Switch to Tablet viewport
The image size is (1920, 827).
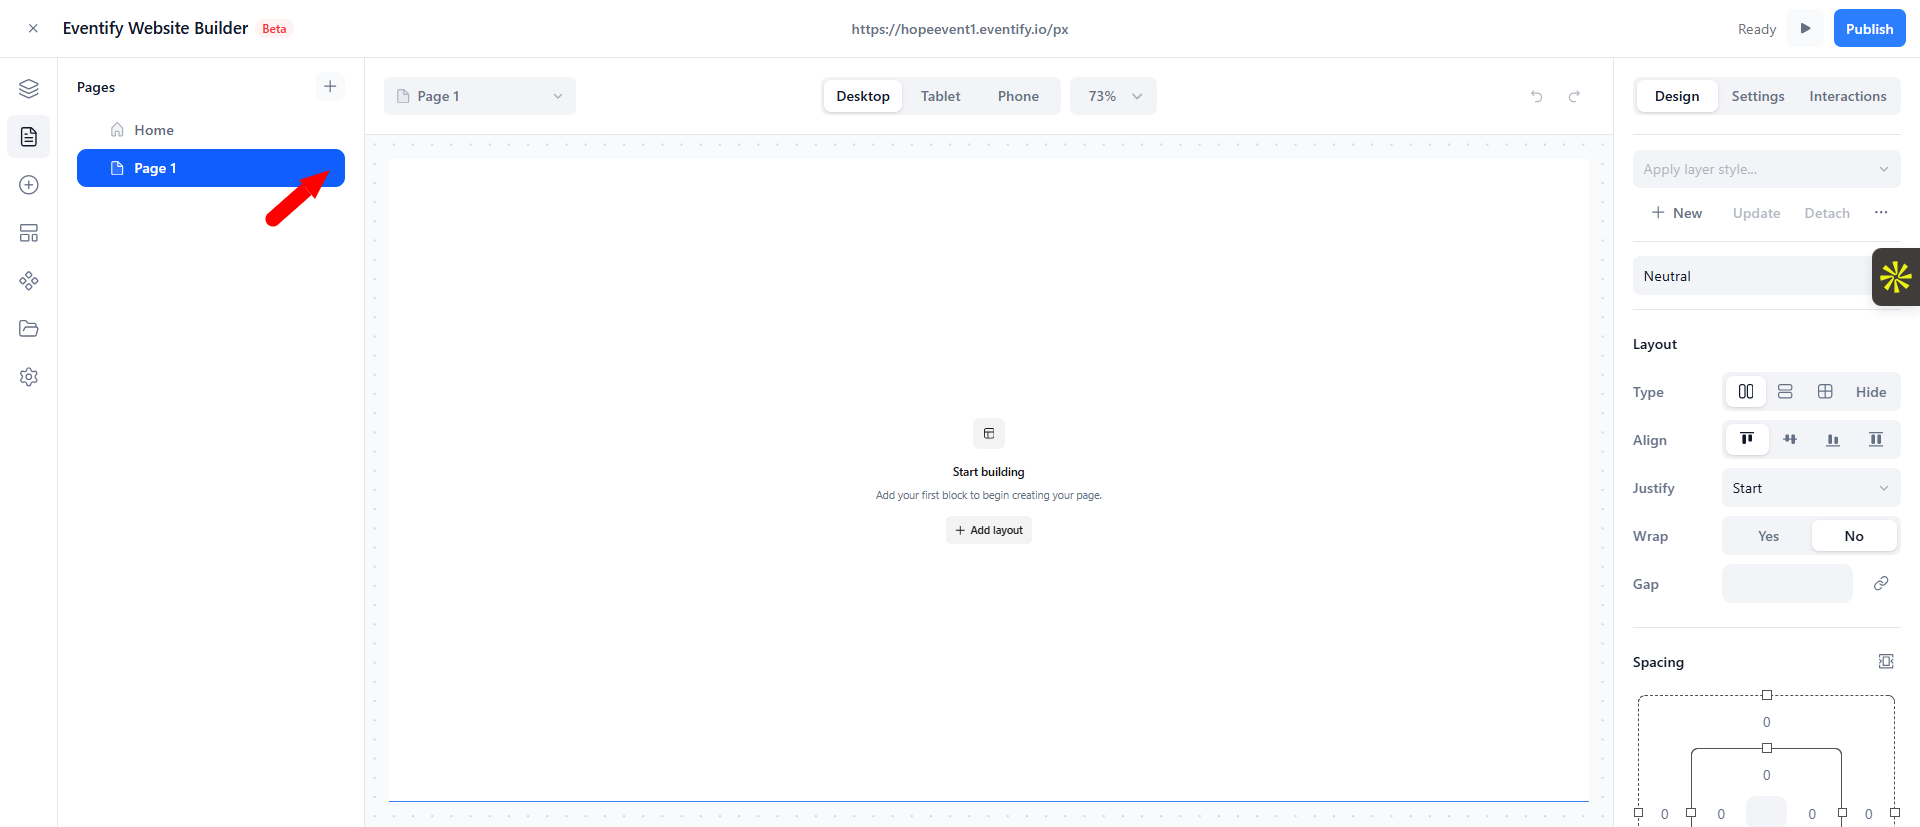(941, 96)
